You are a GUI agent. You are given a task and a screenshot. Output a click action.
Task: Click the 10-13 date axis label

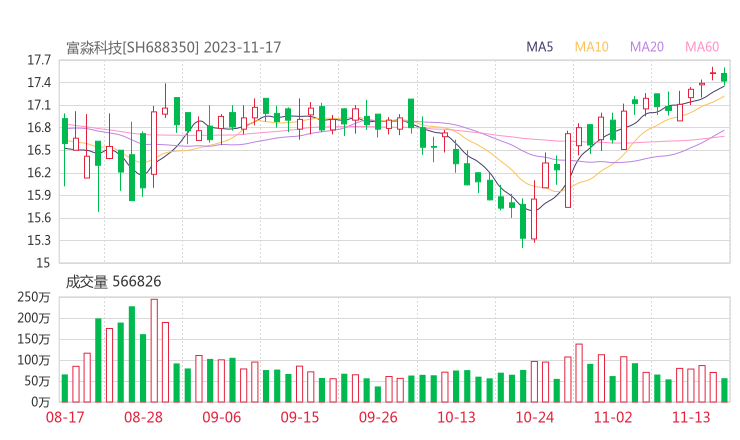[456, 417]
